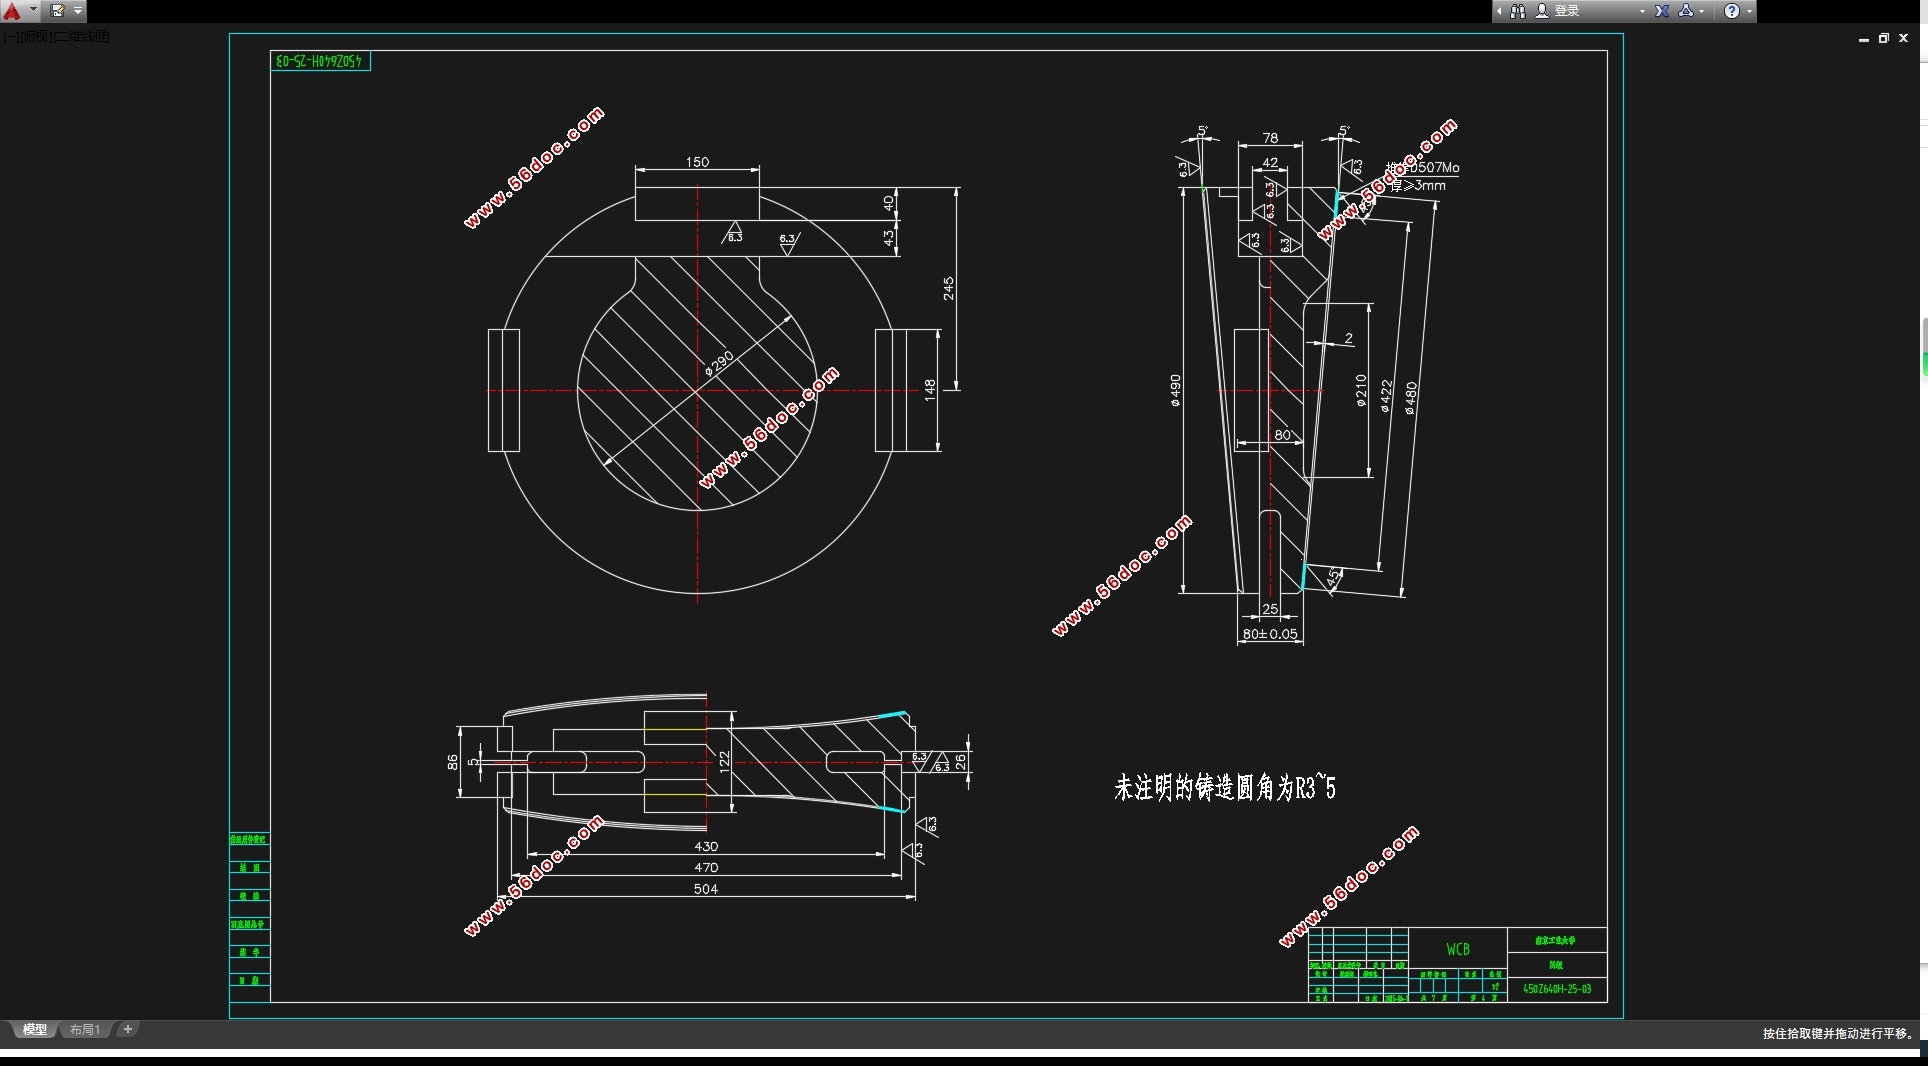Click the right-edge vertical scrollbar handle
The image size is (1928, 1066).
point(1924,348)
